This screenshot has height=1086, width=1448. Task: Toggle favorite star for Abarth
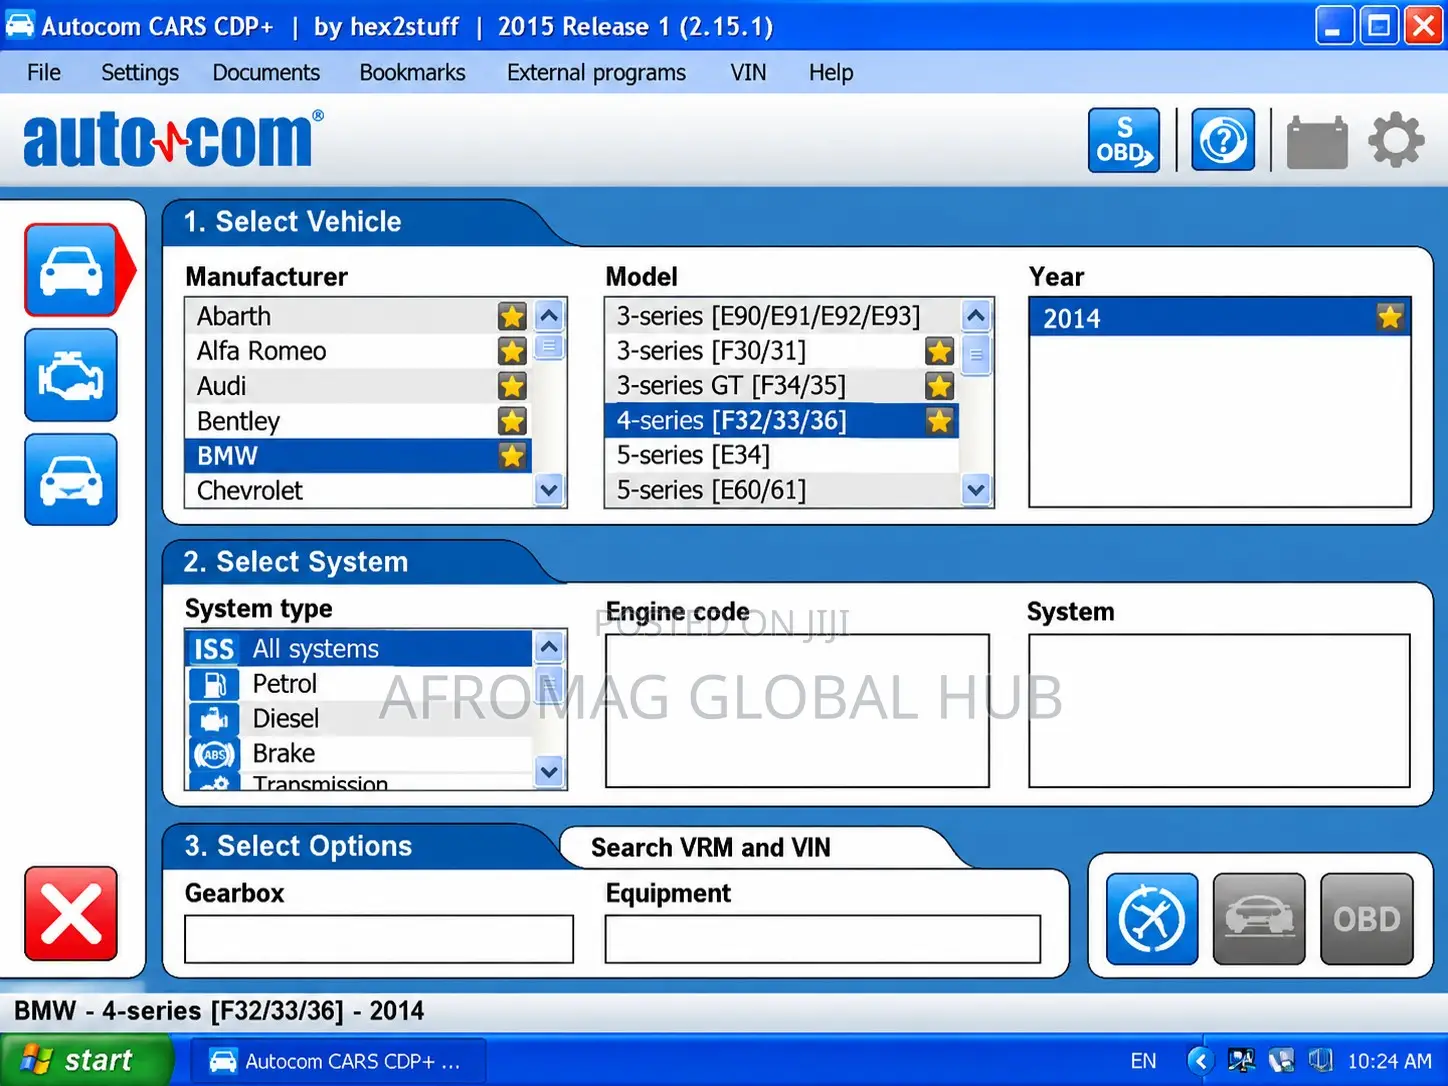[x=512, y=317]
